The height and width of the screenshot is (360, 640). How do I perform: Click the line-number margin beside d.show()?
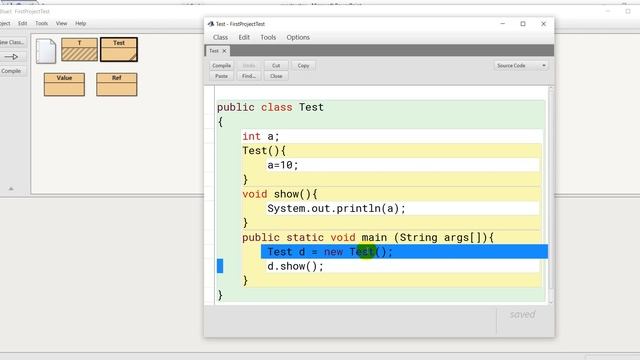click(209, 267)
